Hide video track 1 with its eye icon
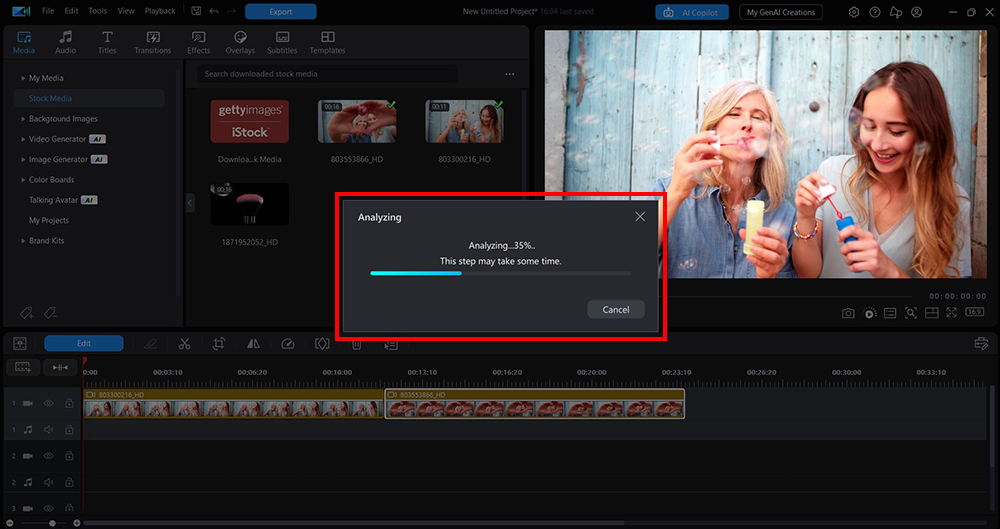The image size is (1000, 529). pyautogui.click(x=48, y=404)
